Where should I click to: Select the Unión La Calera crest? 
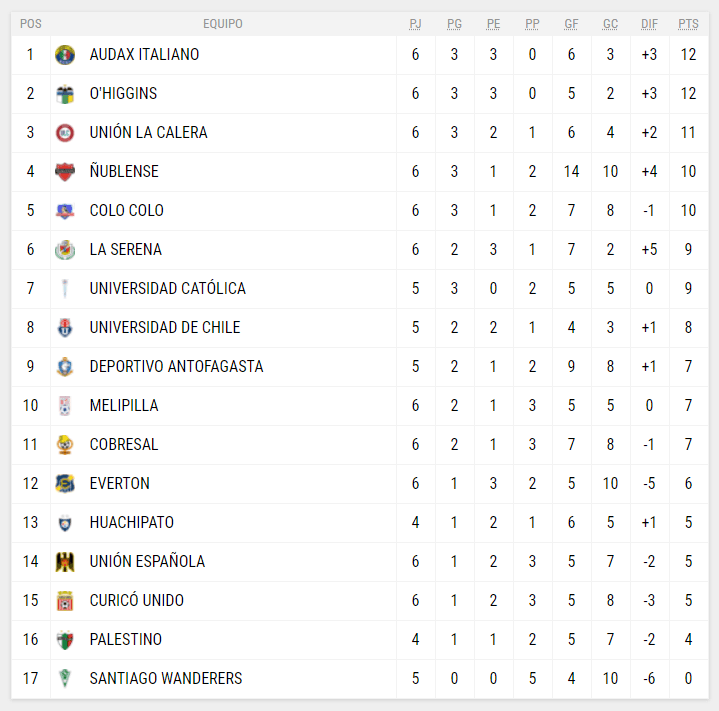[65, 133]
